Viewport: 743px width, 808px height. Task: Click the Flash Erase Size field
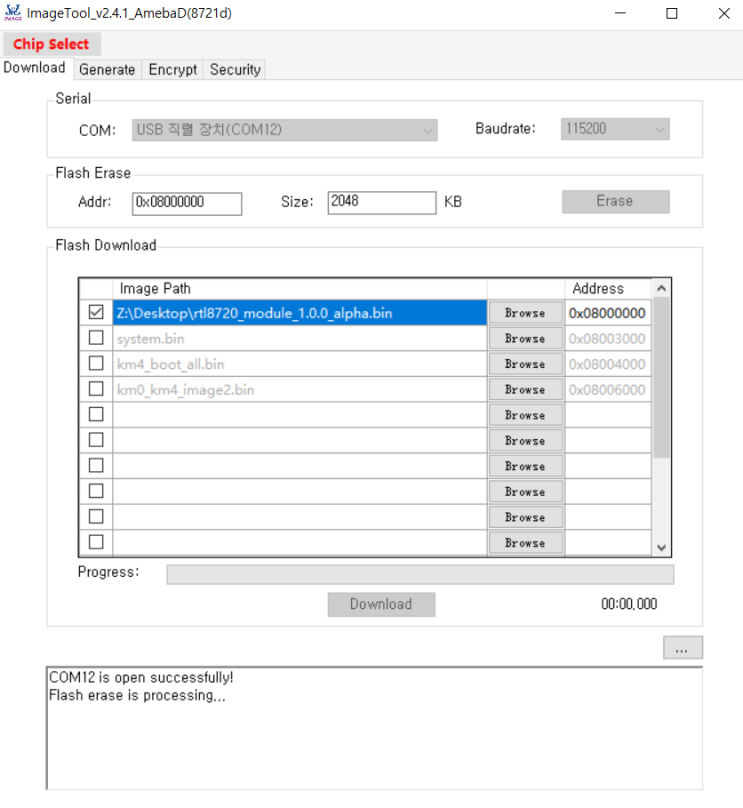pos(381,202)
